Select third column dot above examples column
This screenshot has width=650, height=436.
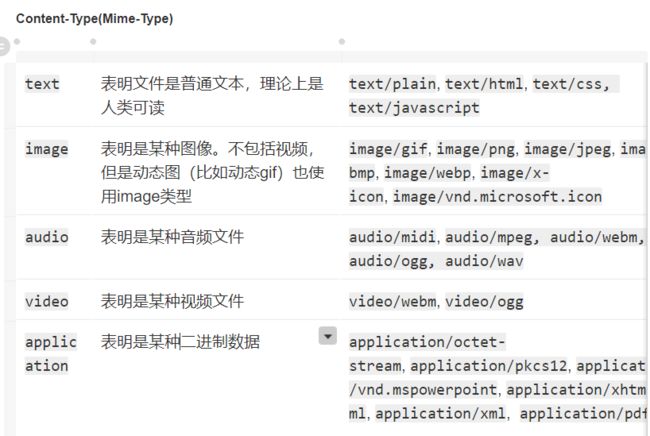pyautogui.click(x=342, y=41)
